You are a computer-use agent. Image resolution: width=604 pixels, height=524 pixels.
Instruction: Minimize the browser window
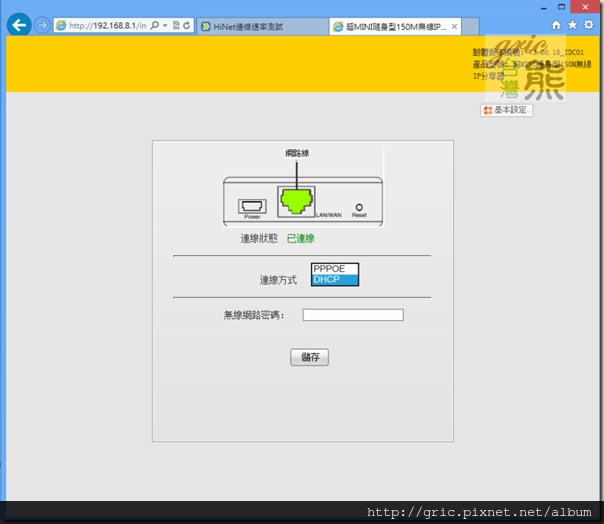click(x=544, y=7)
